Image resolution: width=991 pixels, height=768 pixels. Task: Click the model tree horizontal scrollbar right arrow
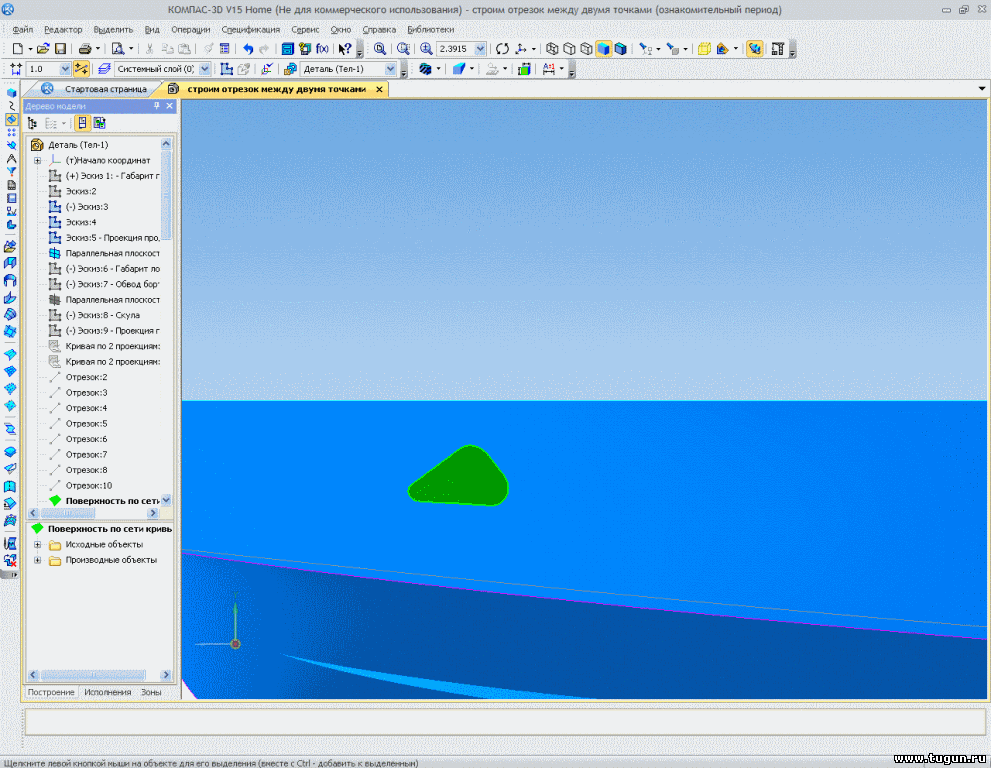(153, 513)
